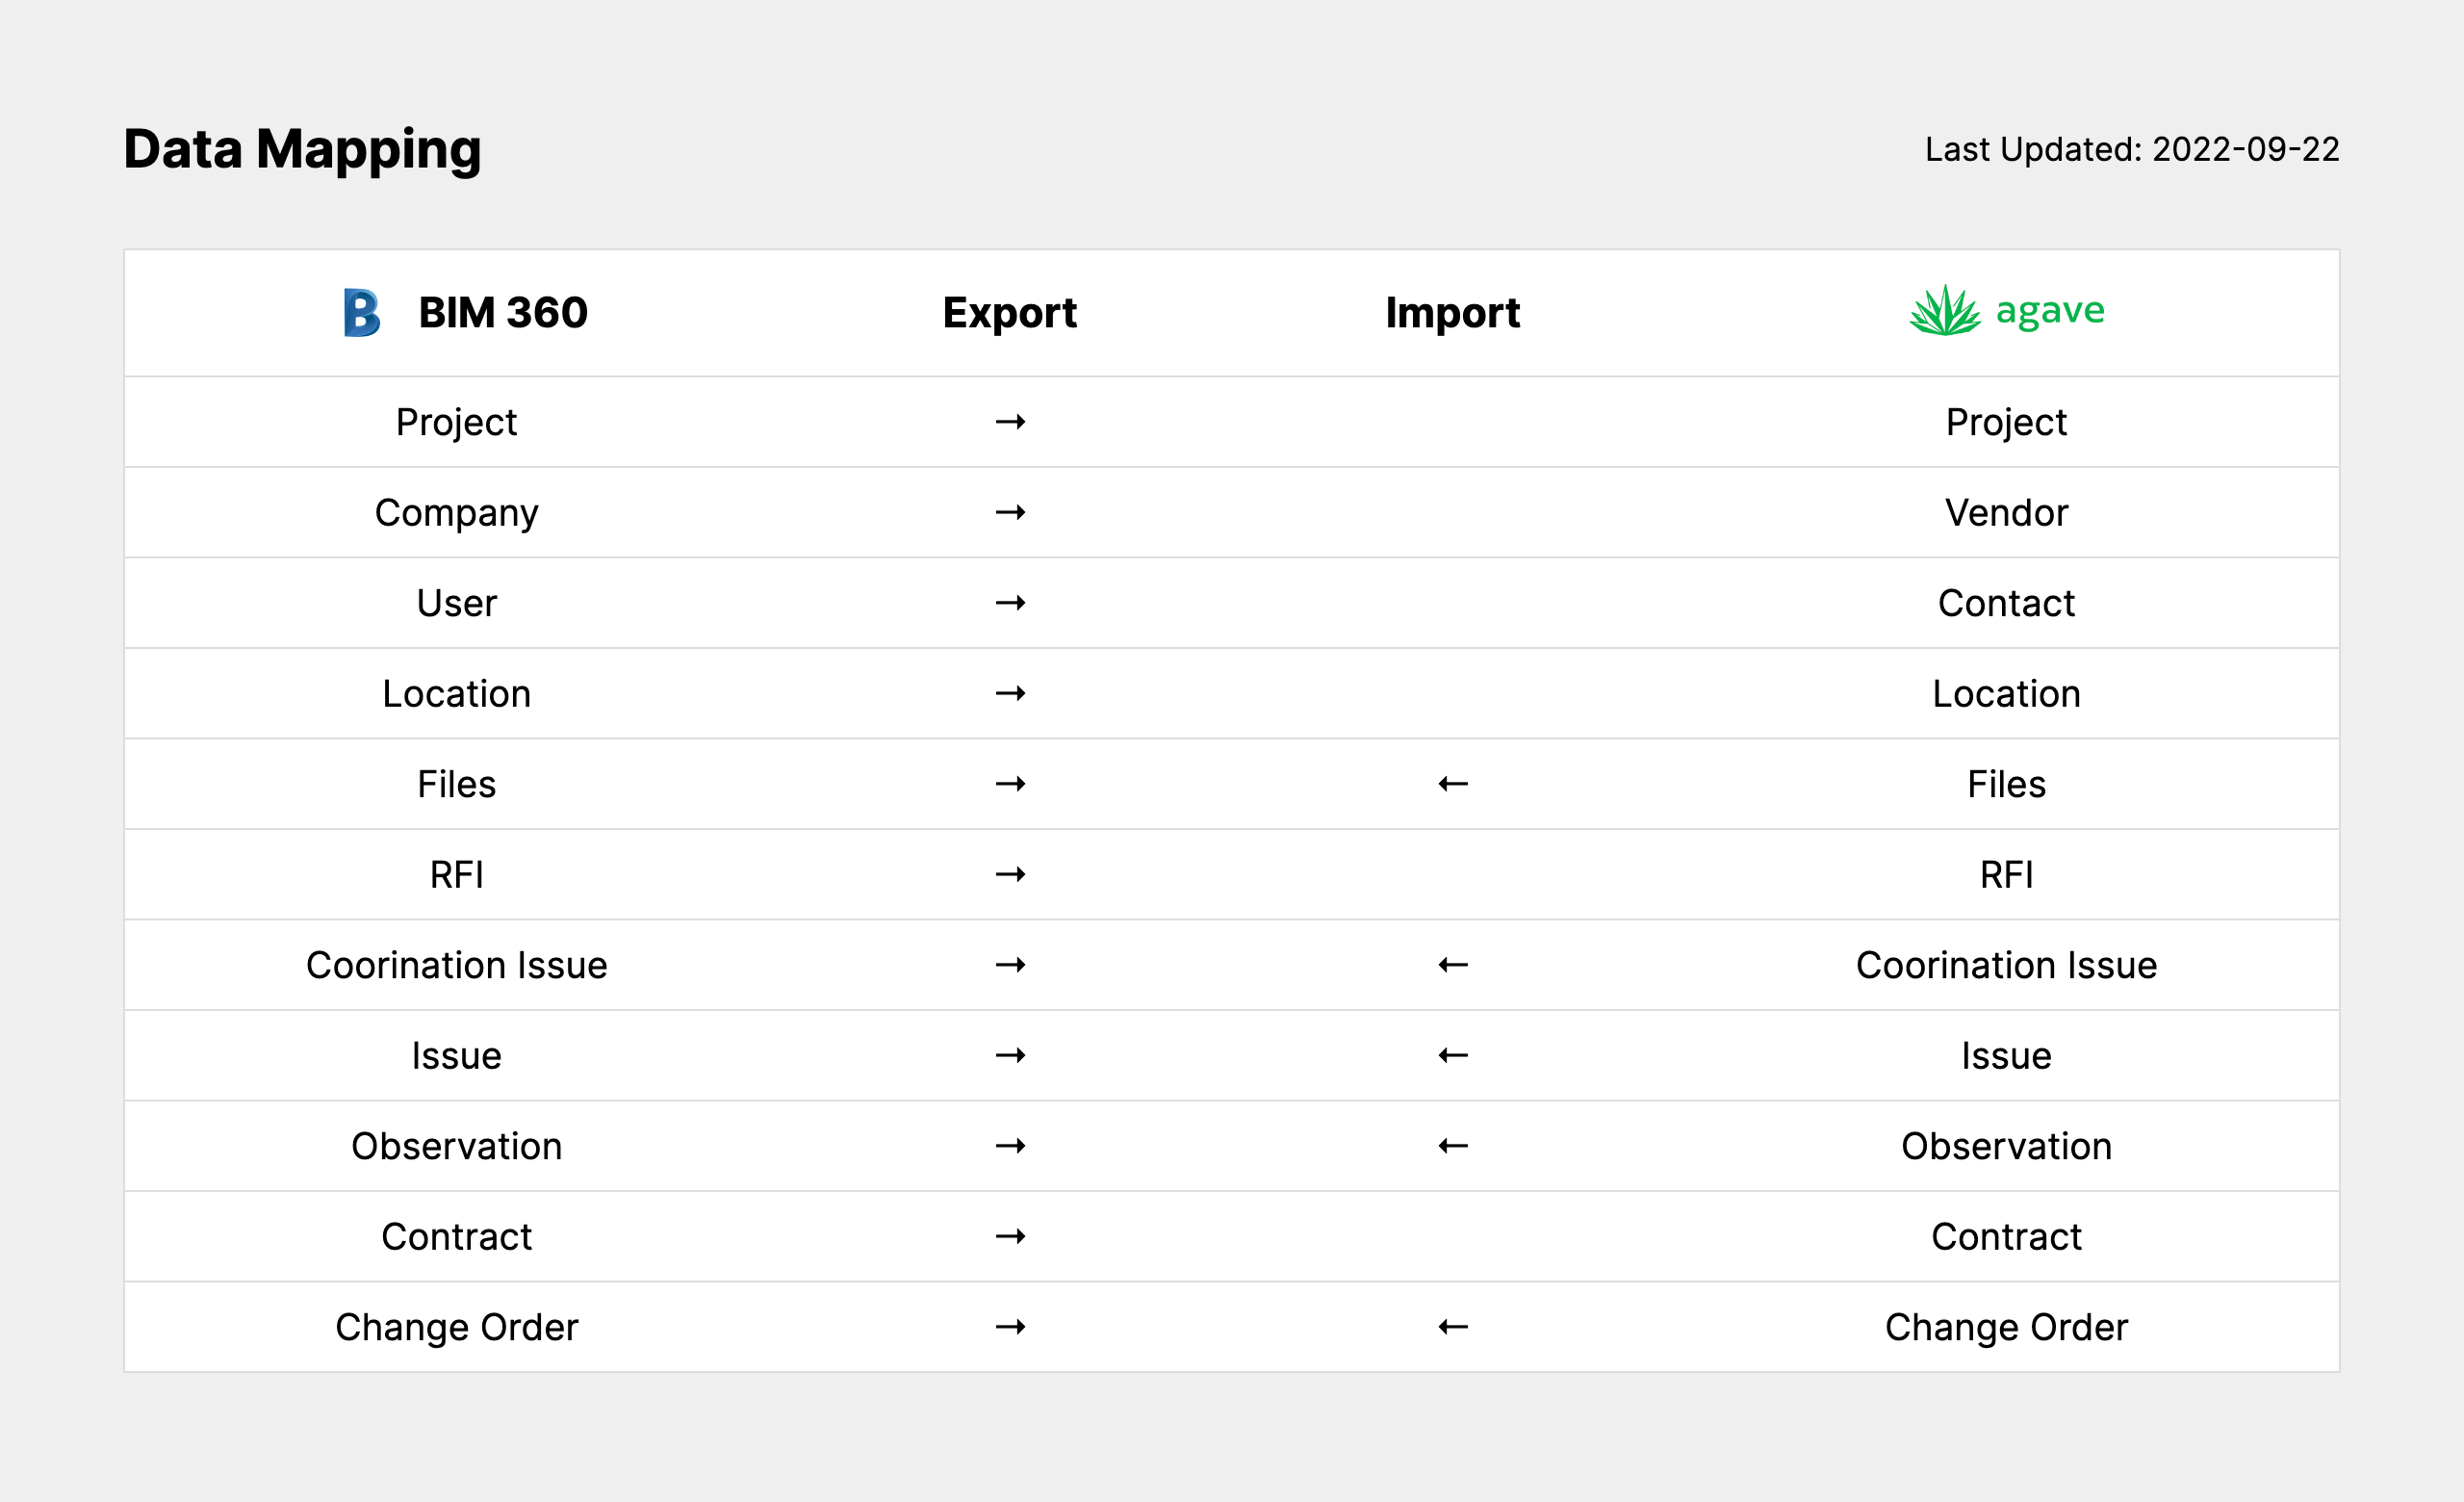The width and height of the screenshot is (2464, 1502).
Task: Click User in the BIM 360 column
Action: point(456,603)
